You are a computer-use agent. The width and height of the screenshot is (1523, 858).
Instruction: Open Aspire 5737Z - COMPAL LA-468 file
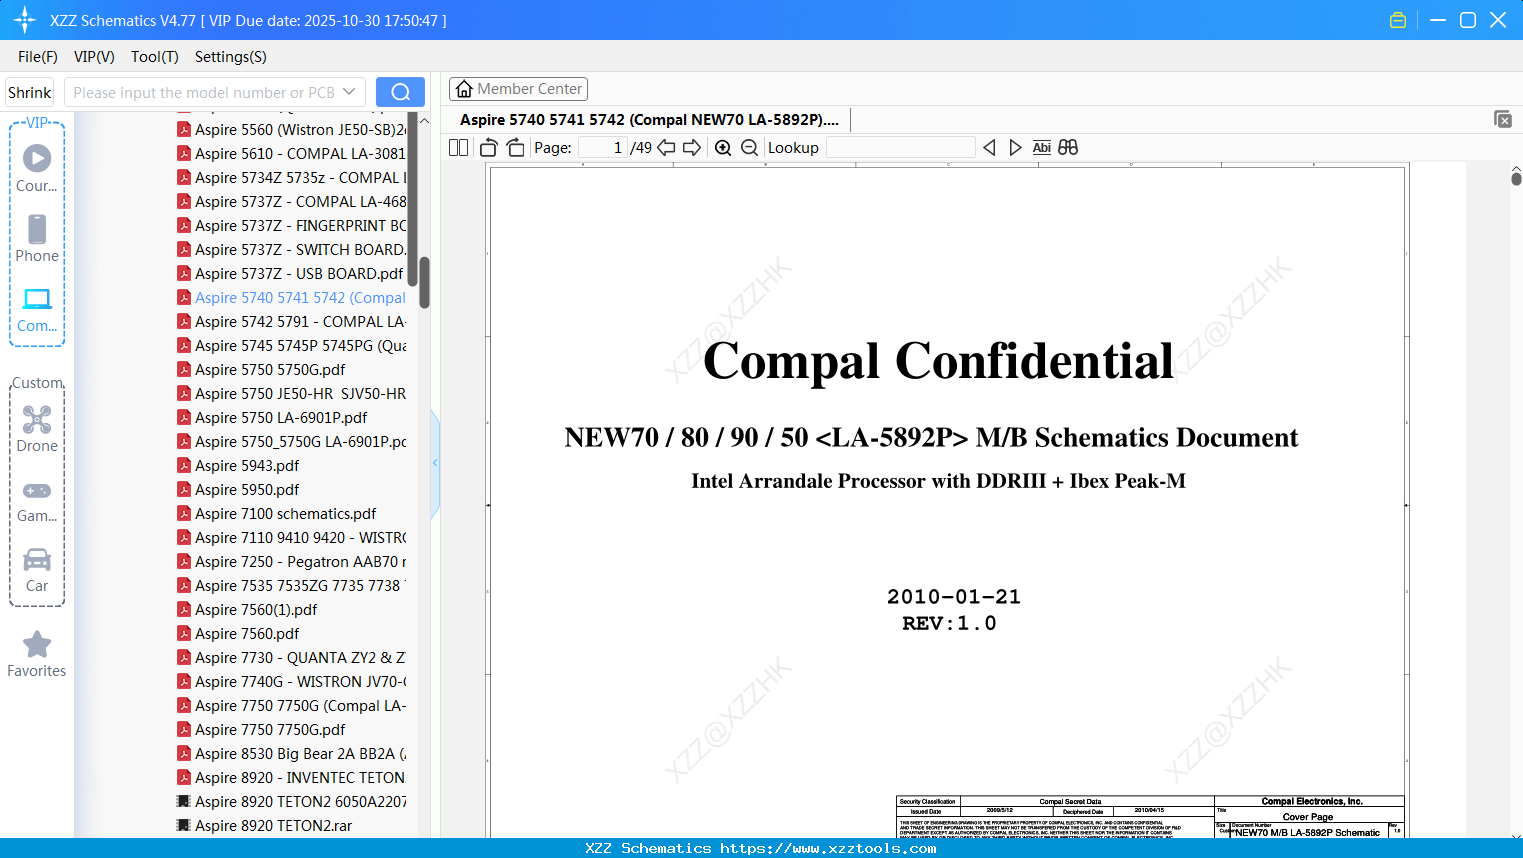point(291,201)
